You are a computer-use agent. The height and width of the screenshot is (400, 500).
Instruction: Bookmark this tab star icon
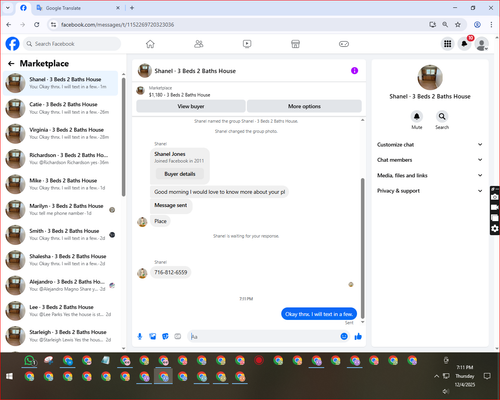coord(458,25)
